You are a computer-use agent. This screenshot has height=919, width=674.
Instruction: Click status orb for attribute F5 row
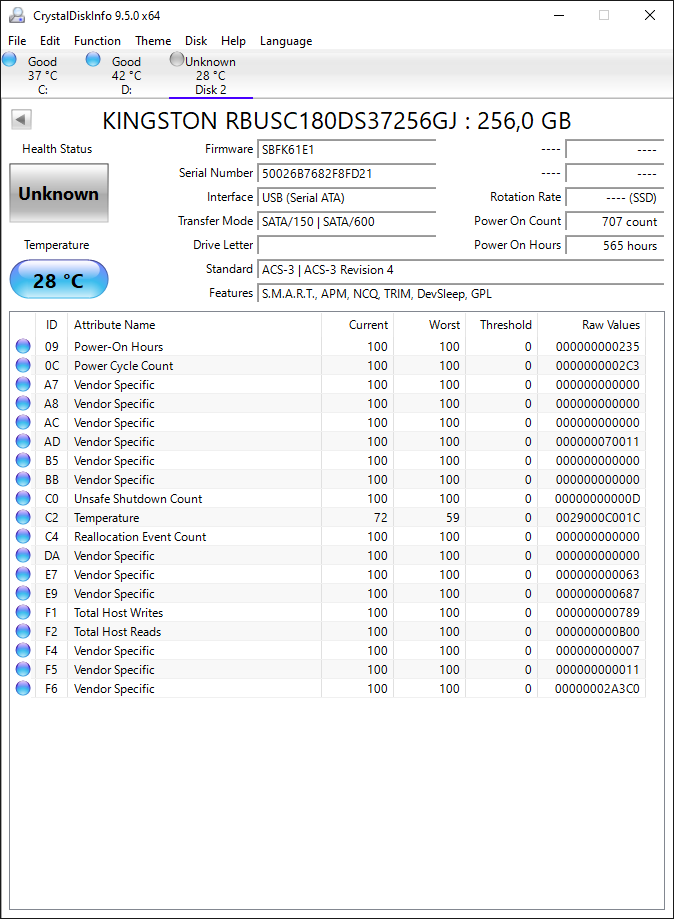click(23, 669)
